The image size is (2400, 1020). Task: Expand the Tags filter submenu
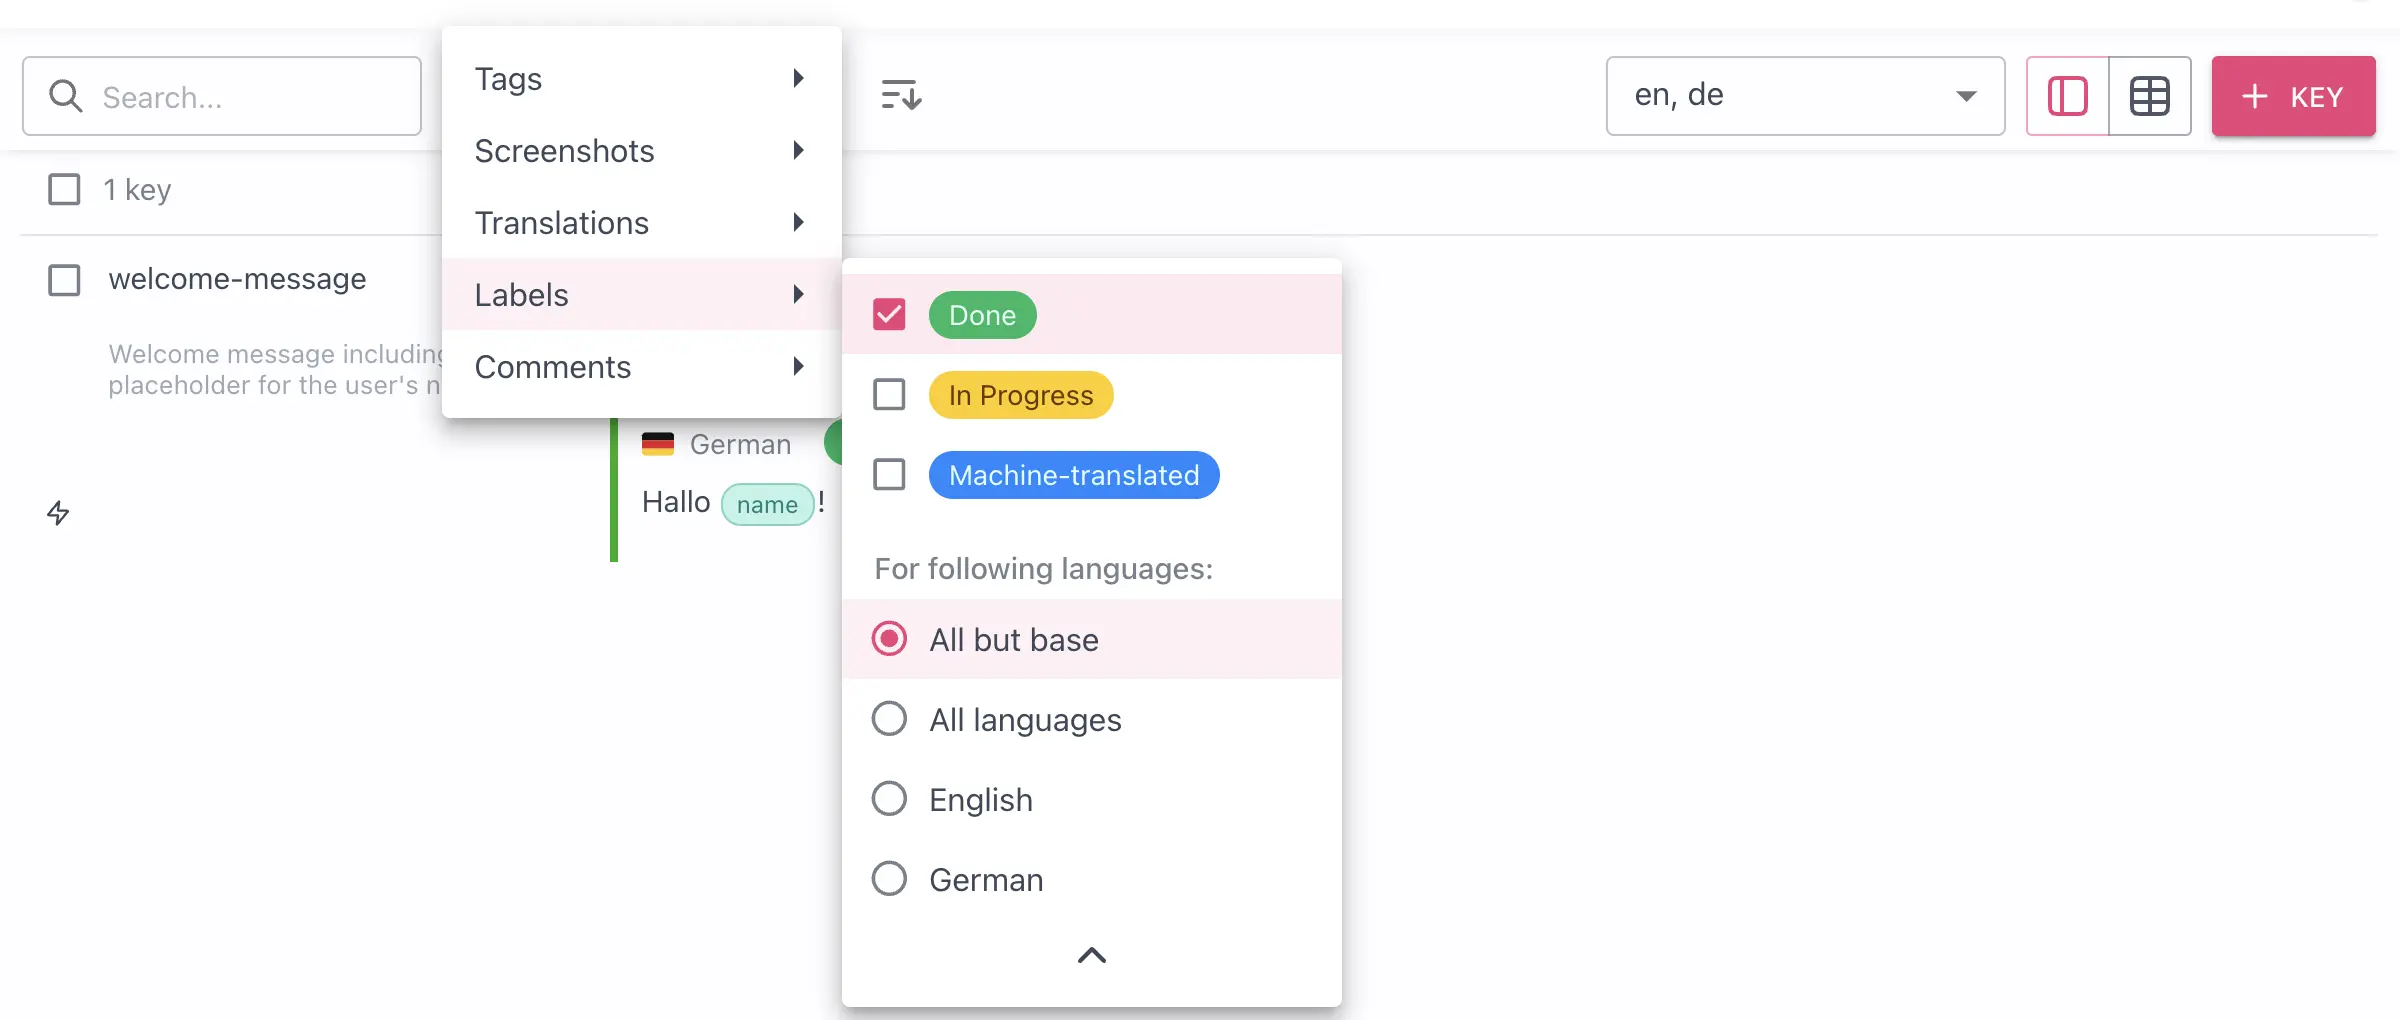click(640, 79)
